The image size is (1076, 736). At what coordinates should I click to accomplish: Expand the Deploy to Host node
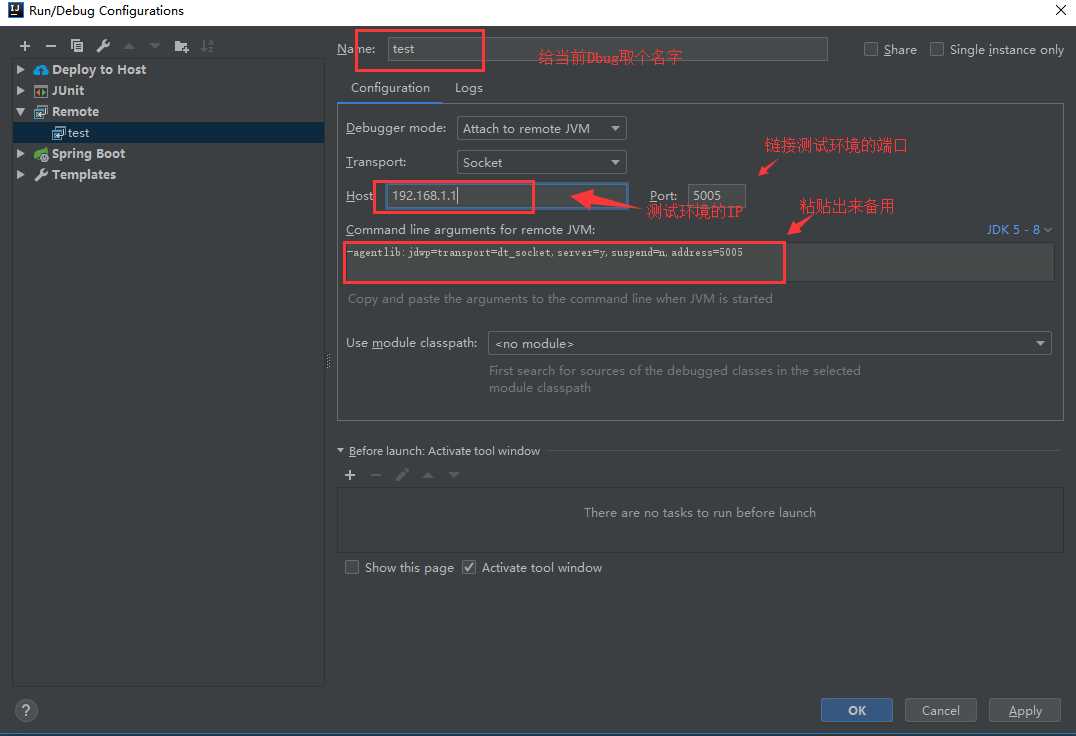(21, 70)
